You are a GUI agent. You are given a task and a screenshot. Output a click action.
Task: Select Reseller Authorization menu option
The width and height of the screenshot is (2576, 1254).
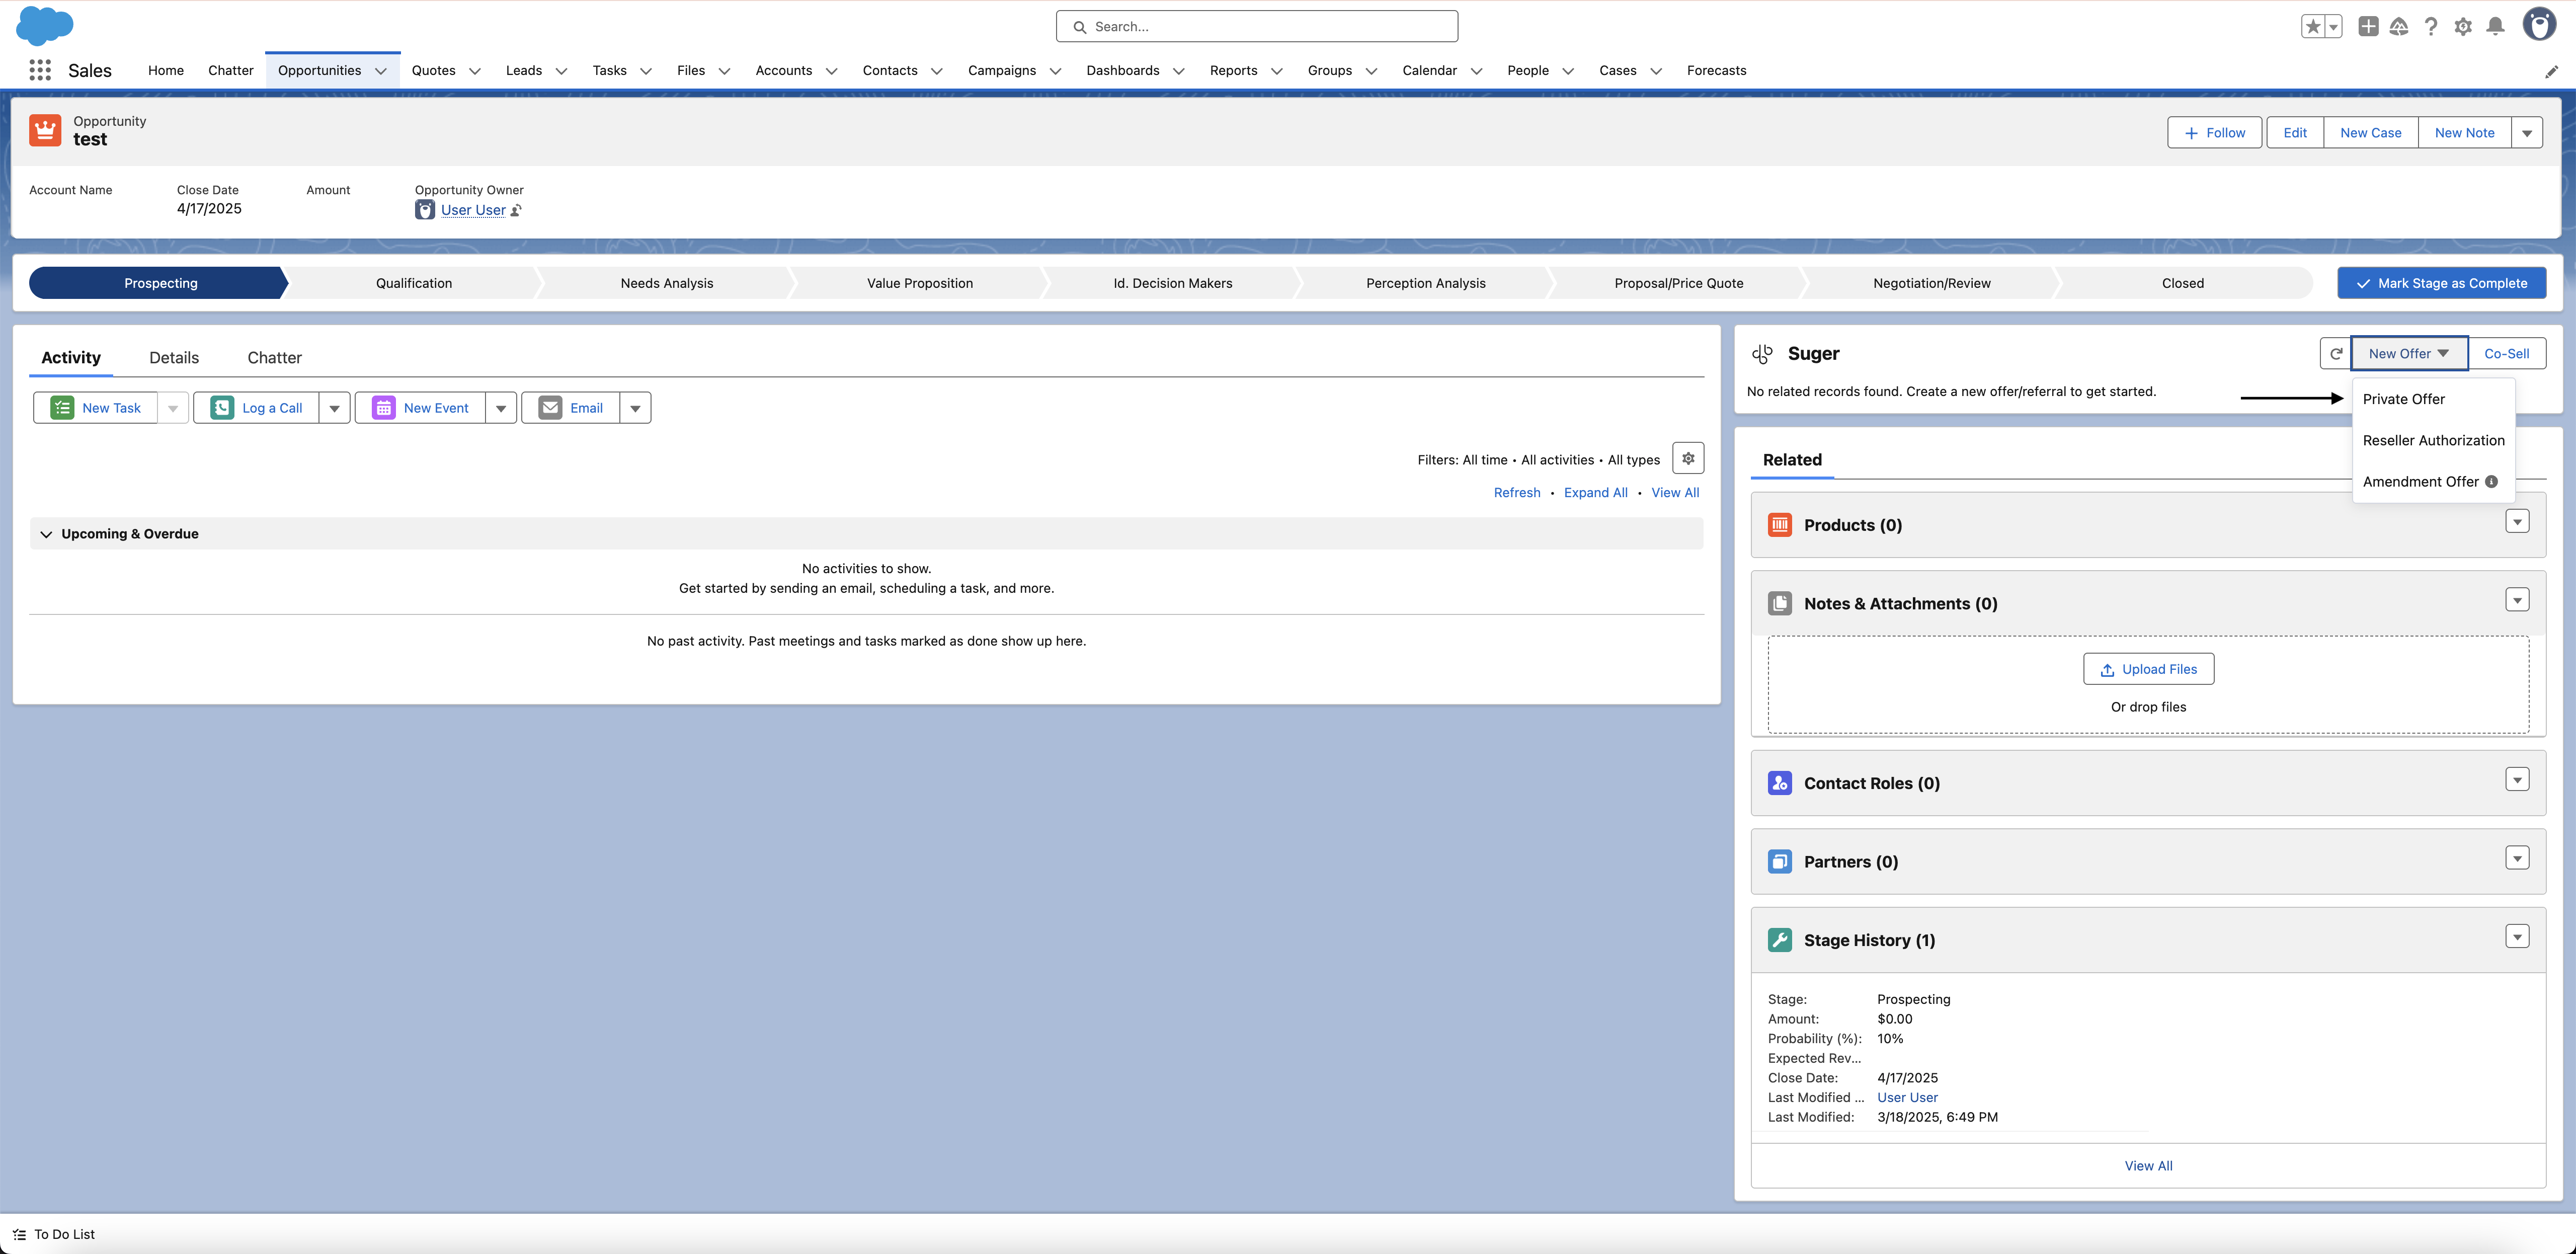click(2433, 441)
